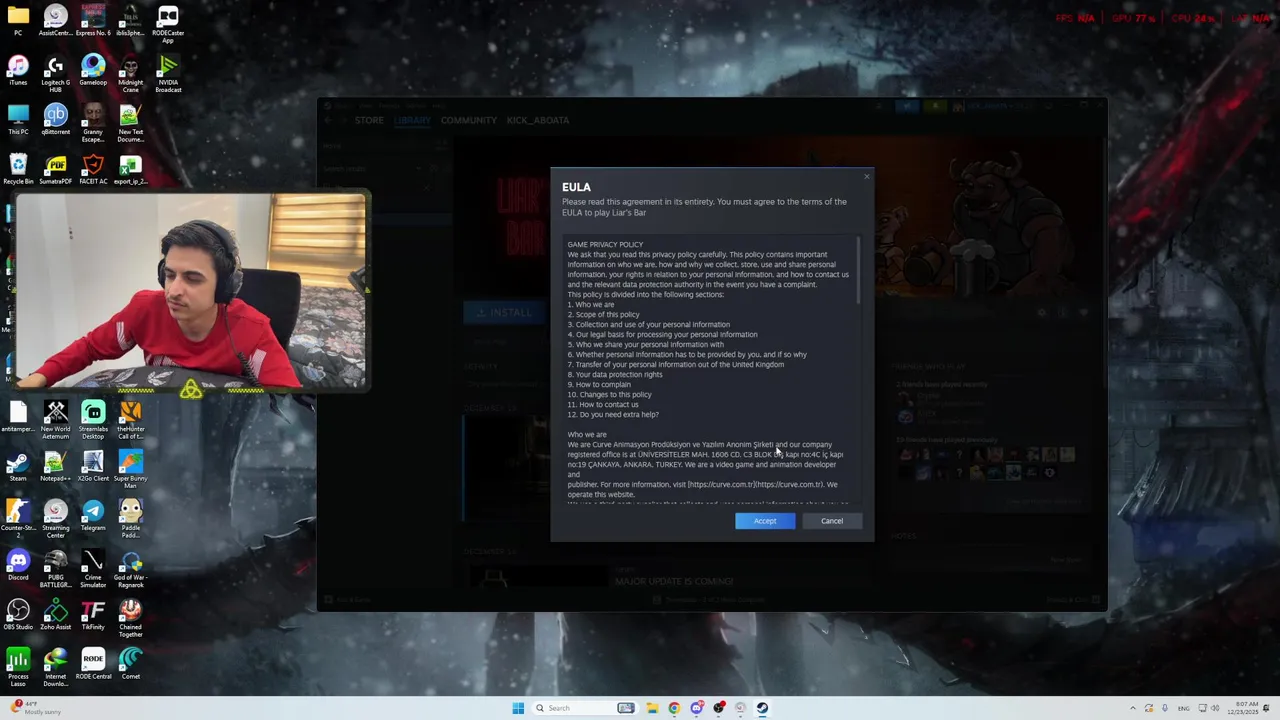1280x720 pixels.
Task: Launch iTunes from desktop
Action: pyautogui.click(x=18, y=71)
